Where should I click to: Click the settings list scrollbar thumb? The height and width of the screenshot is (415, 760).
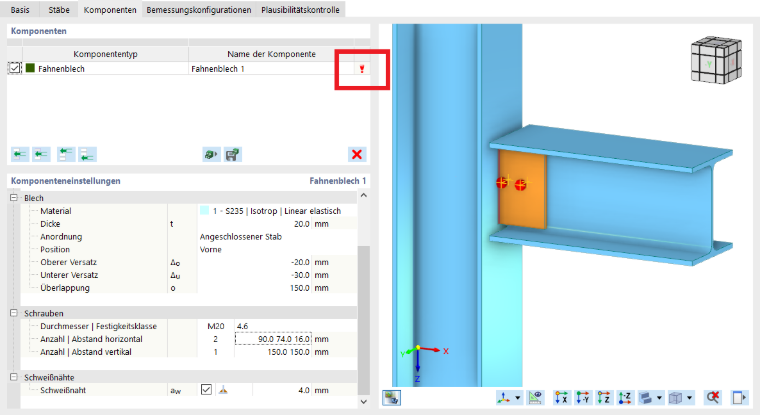click(364, 320)
